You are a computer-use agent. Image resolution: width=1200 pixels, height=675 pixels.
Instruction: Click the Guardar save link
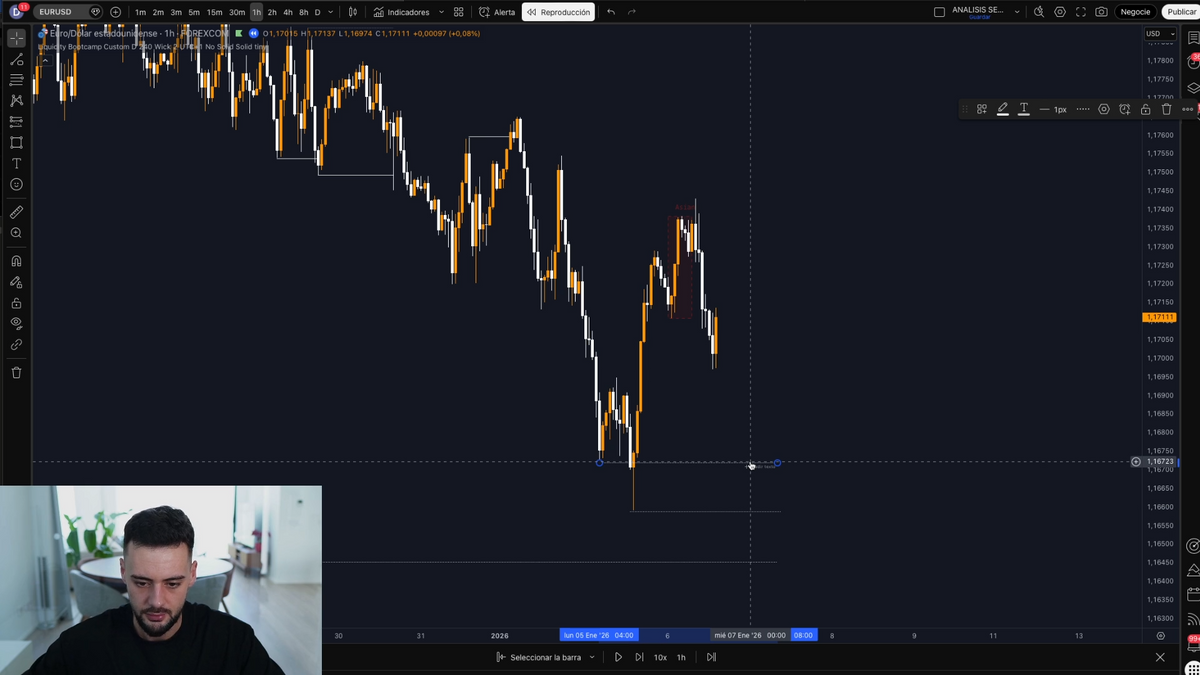click(977, 17)
